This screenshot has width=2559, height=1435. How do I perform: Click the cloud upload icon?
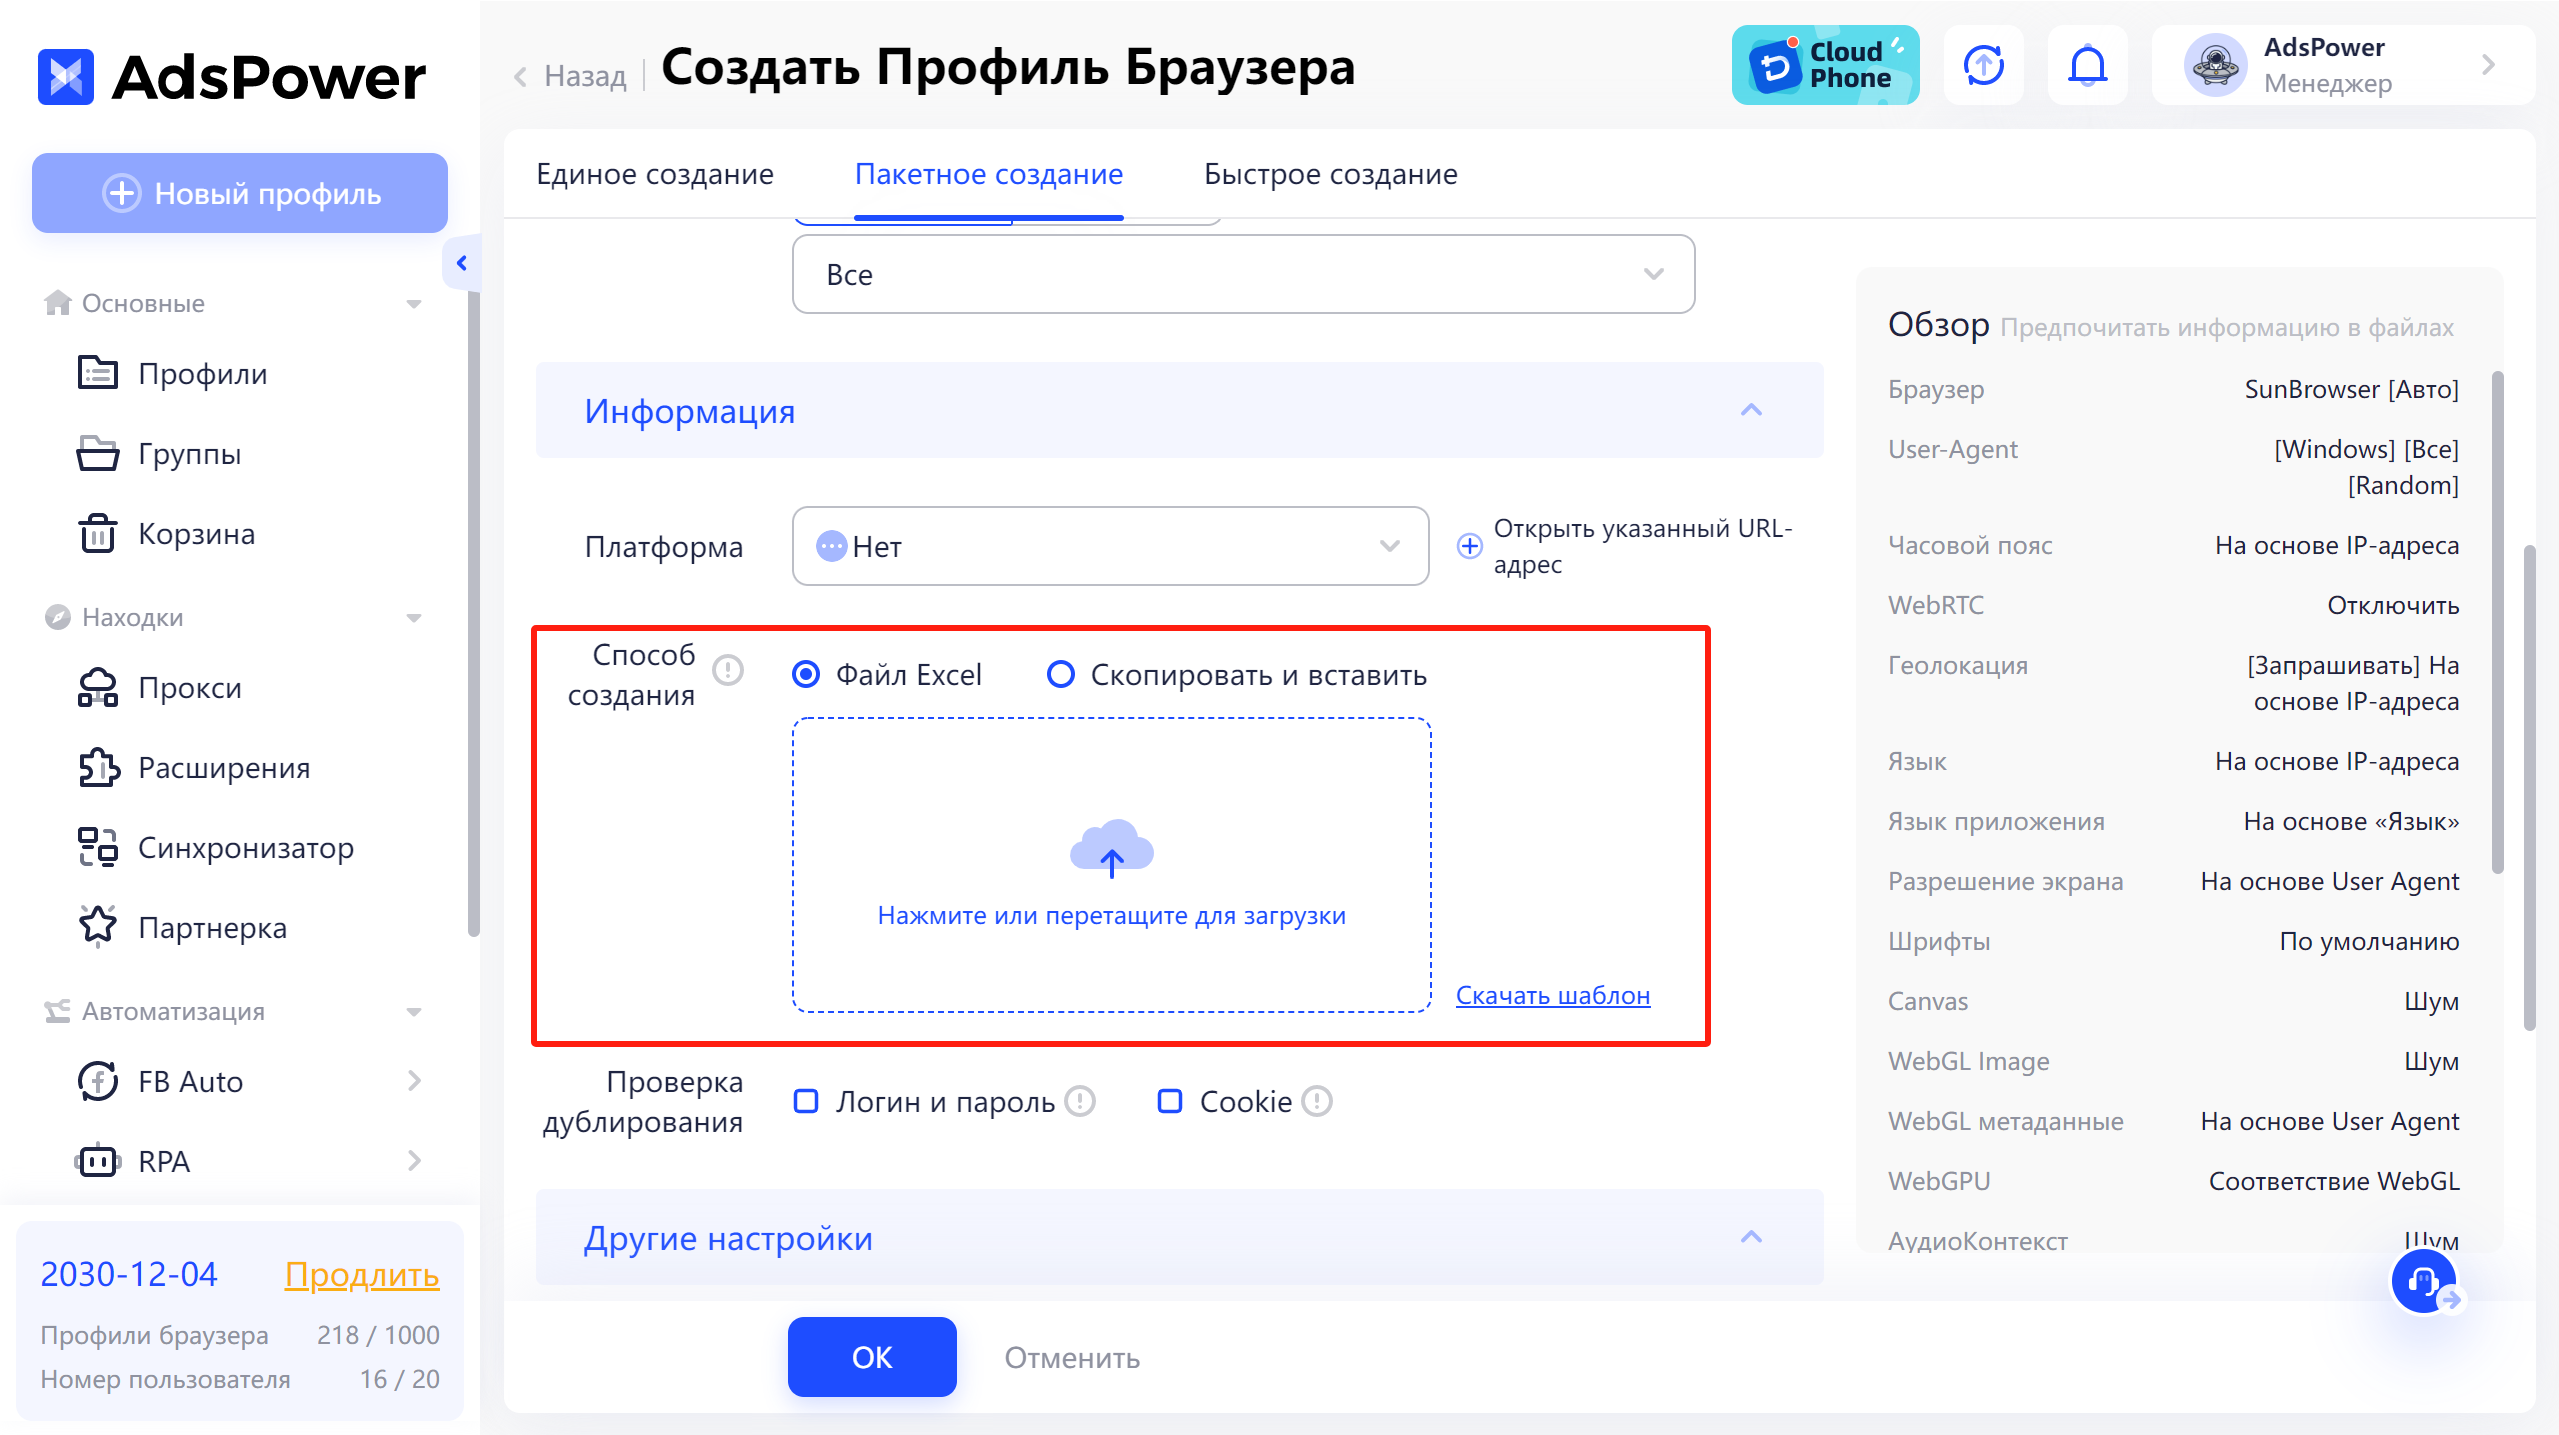(1112, 848)
